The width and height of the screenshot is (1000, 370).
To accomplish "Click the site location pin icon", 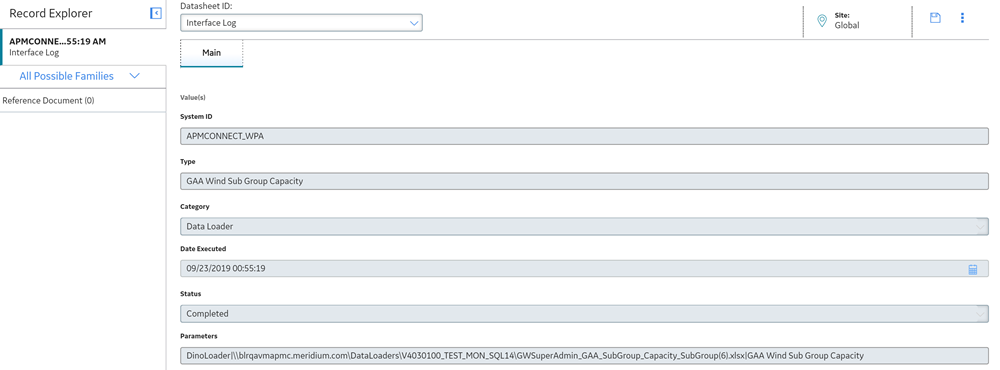I will click(822, 21).
